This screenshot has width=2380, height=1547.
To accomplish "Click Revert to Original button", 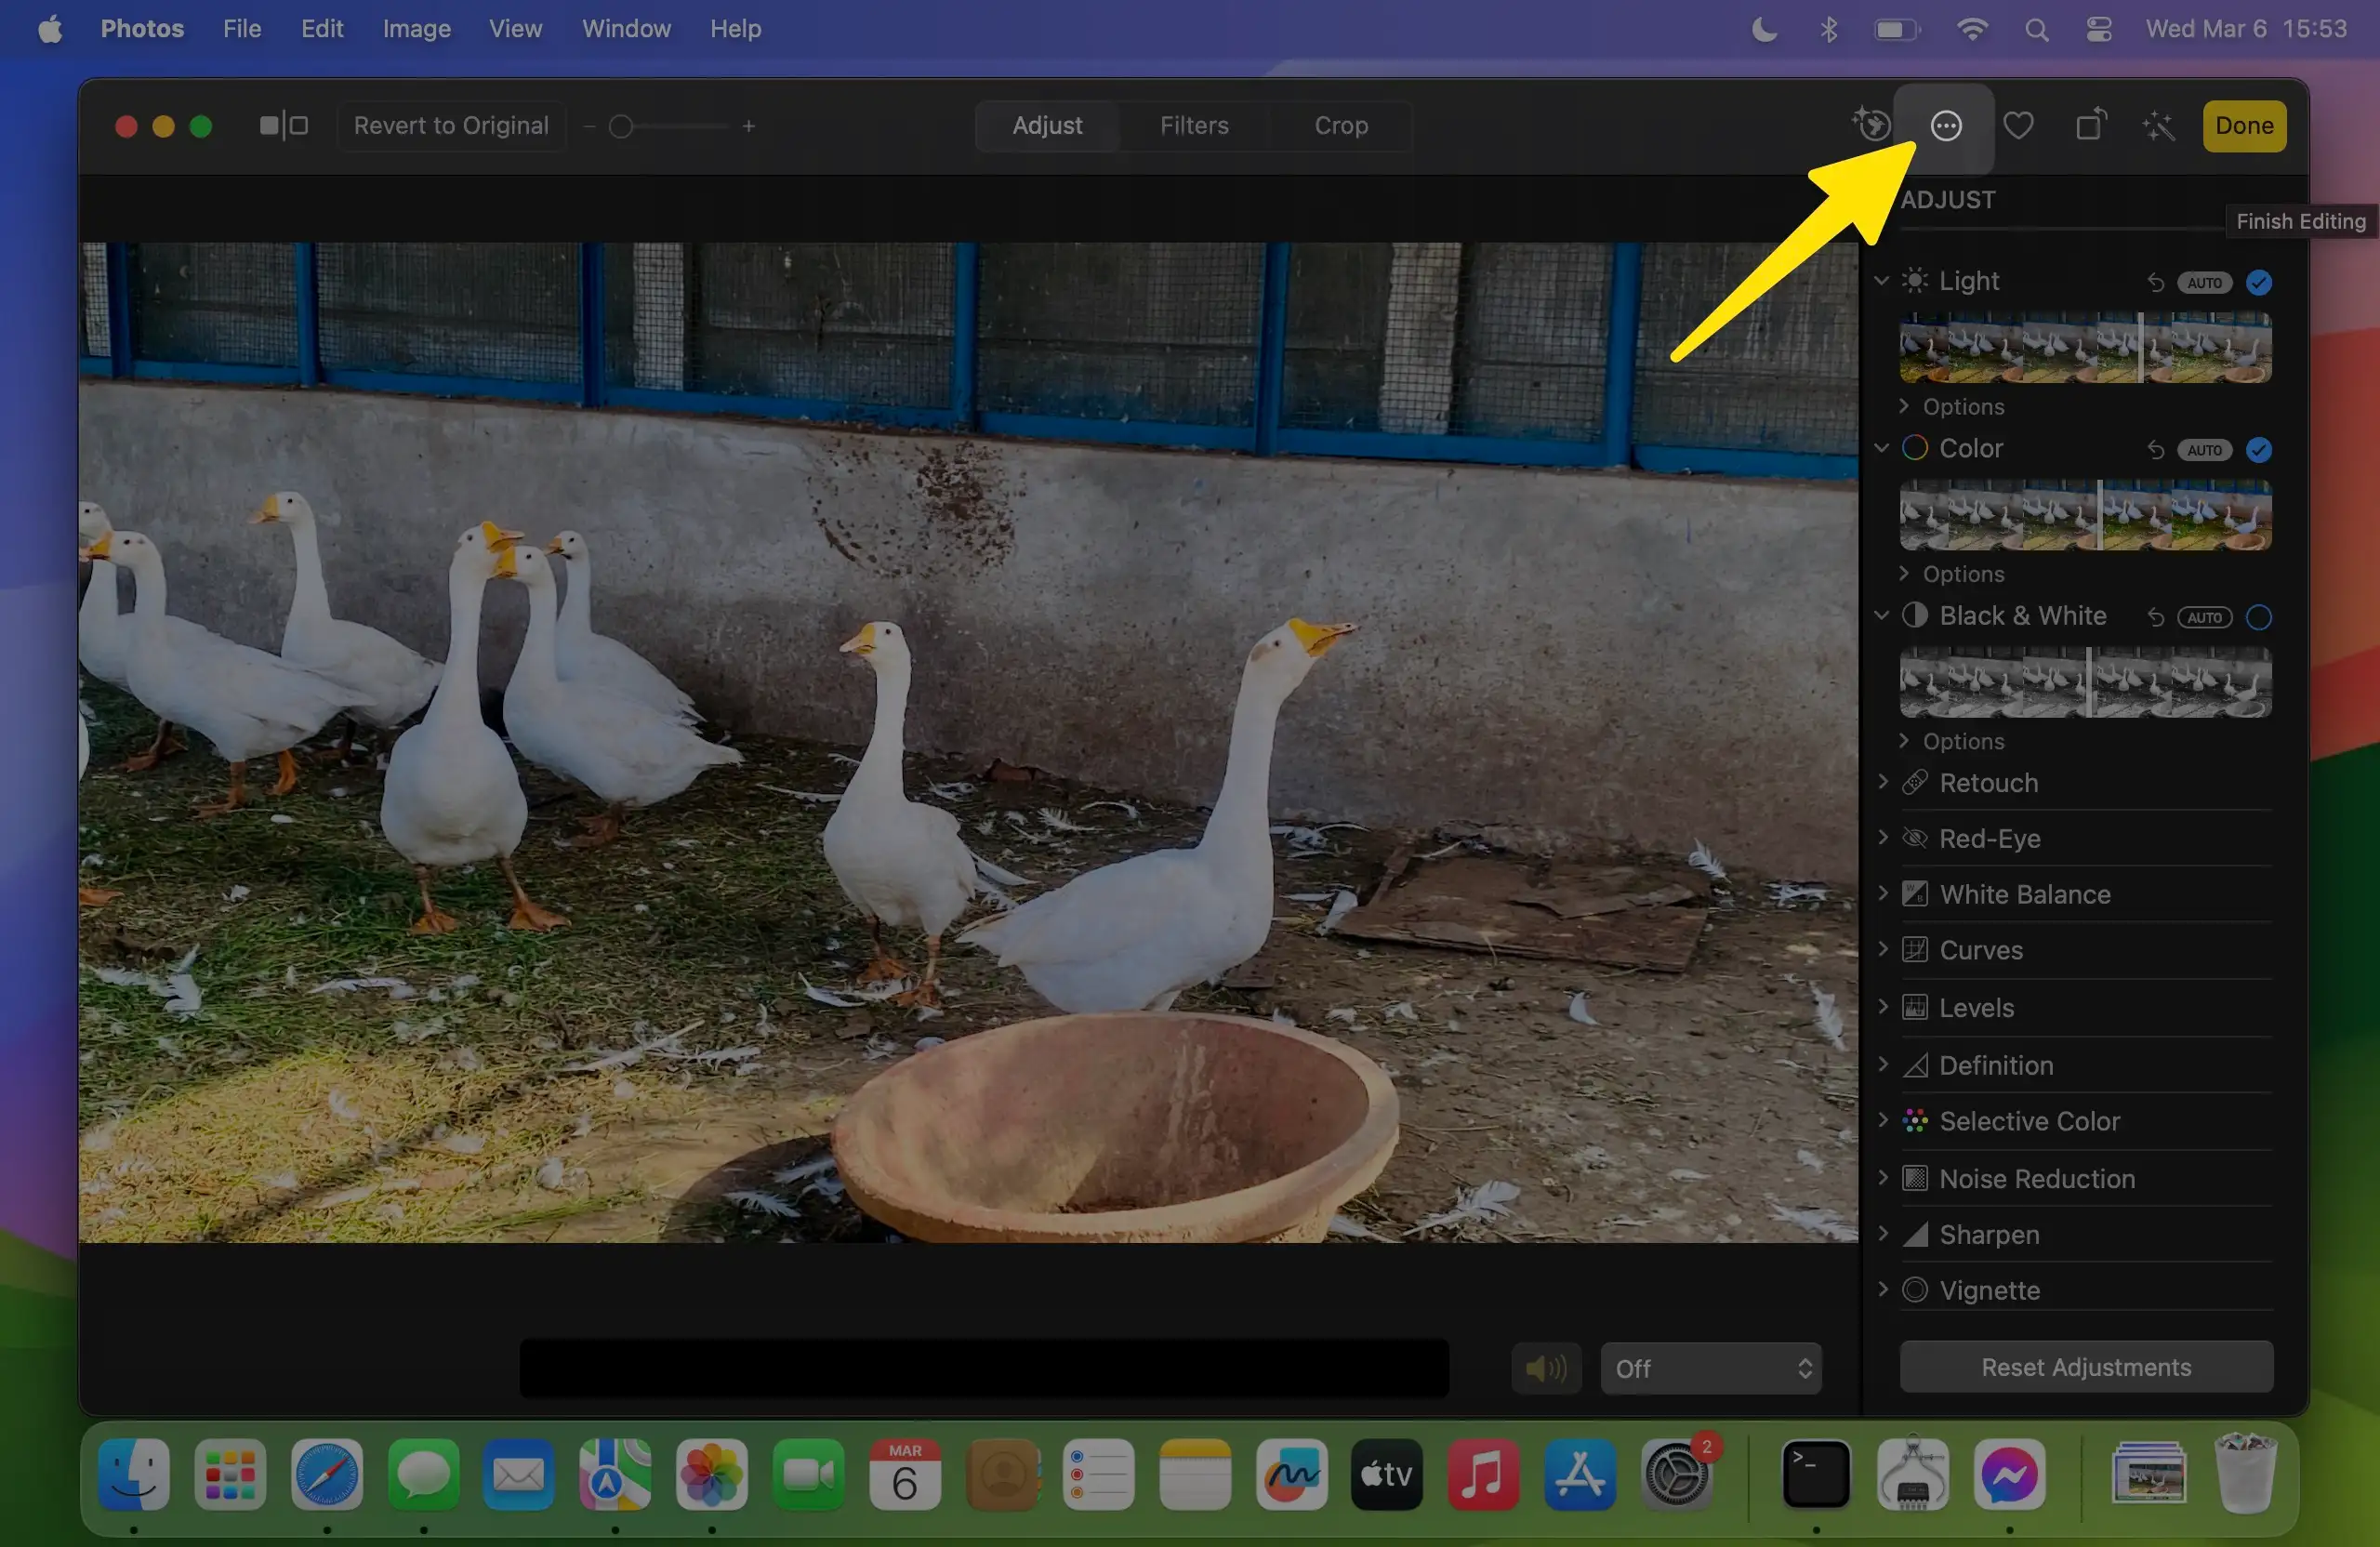I will (451, 126).
